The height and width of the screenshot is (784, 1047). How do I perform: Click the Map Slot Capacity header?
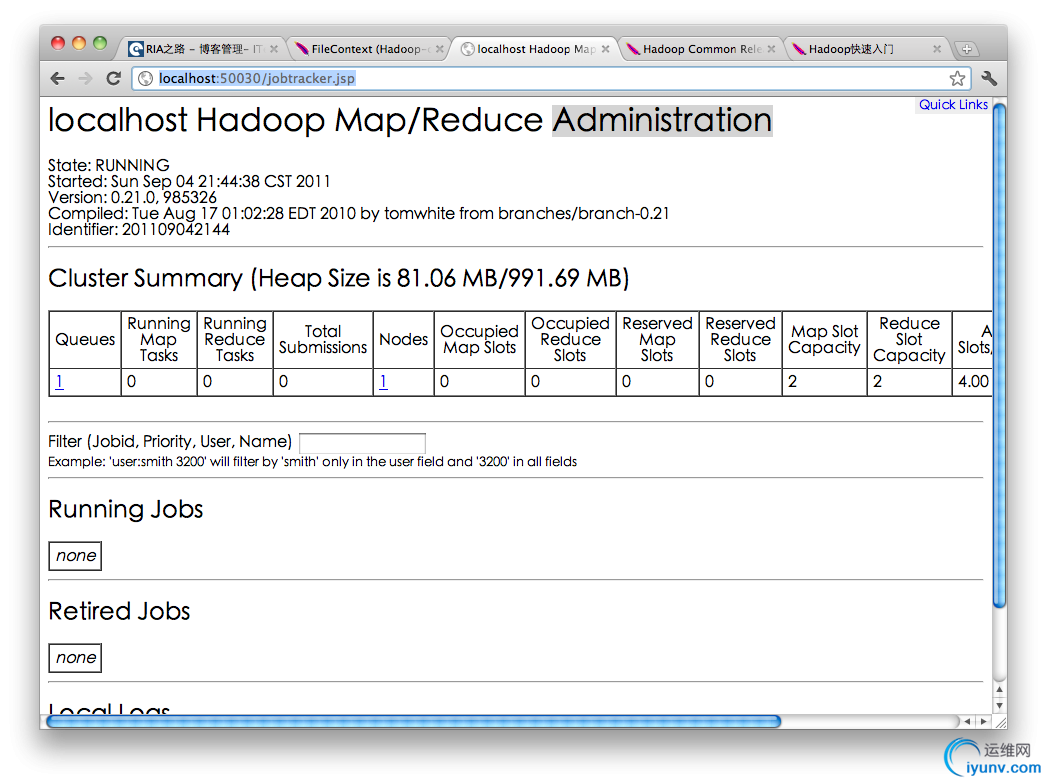tap(825, 339)
